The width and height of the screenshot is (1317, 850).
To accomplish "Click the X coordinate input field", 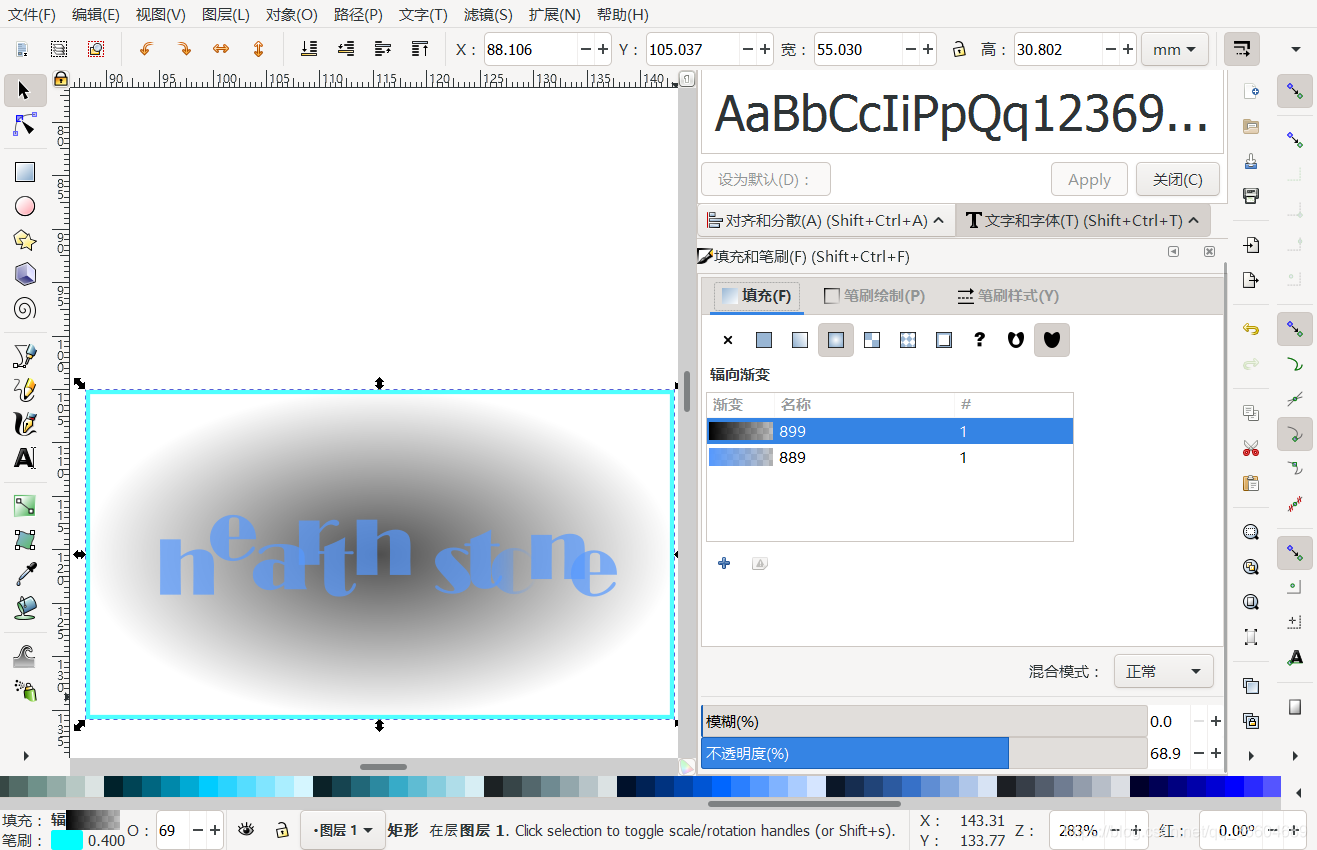I will pos(531,49).
